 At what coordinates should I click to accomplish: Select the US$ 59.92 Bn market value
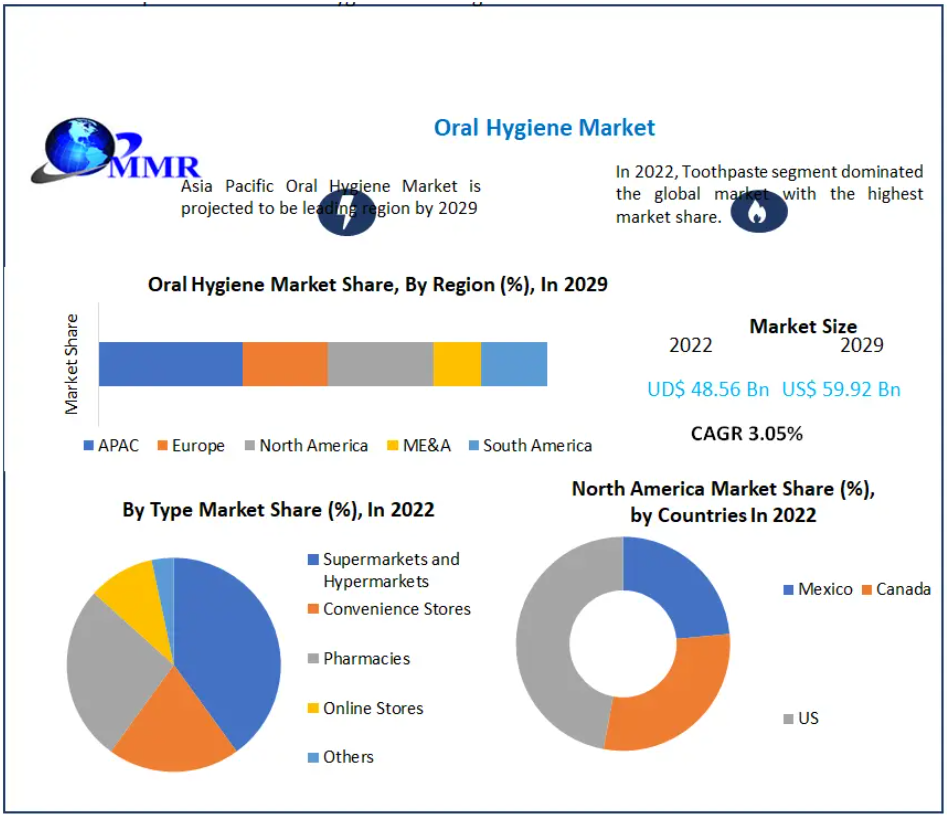pos(841,390)
